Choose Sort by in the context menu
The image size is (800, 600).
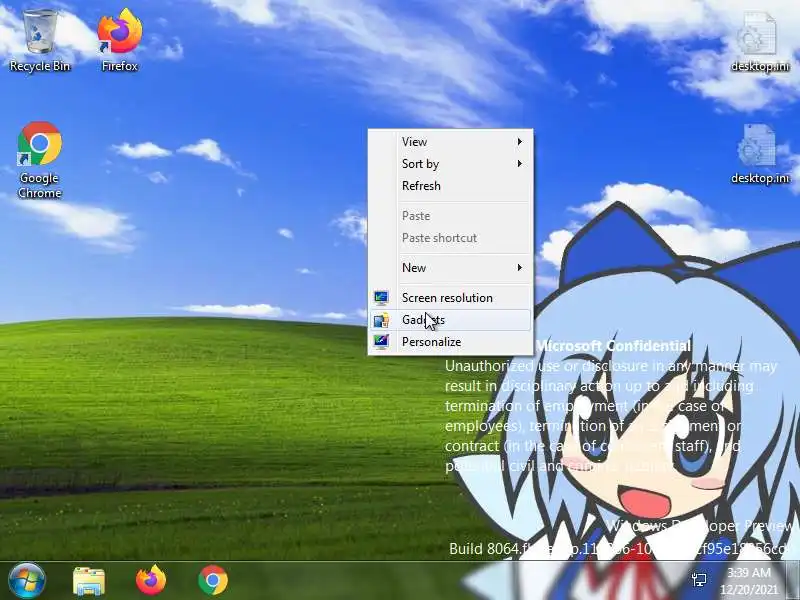click(450, 163)
